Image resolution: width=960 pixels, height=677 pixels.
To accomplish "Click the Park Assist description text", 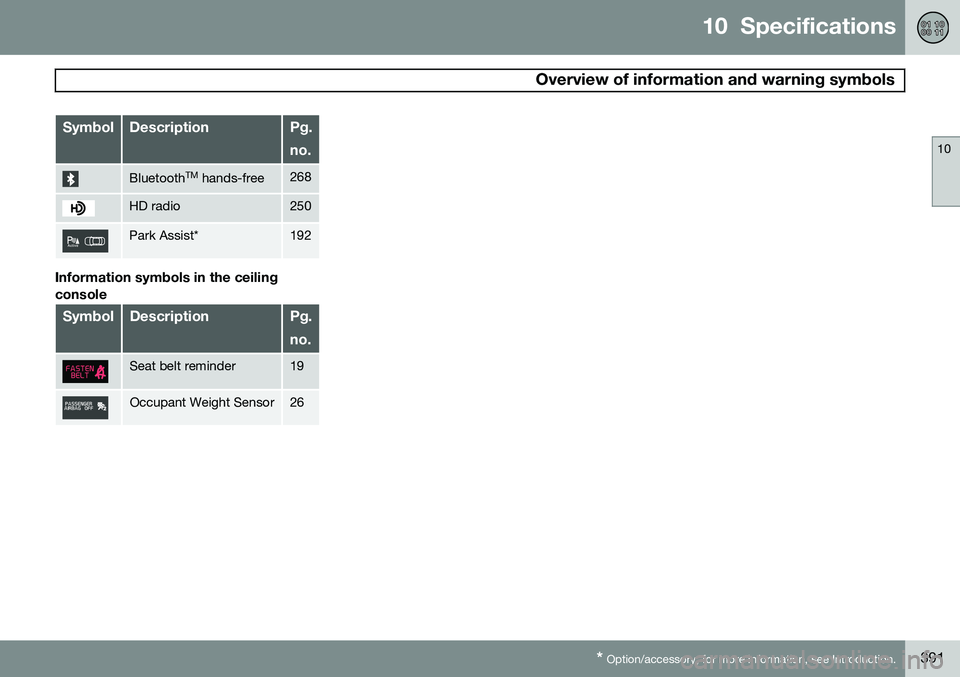I will tap(163, 236).
